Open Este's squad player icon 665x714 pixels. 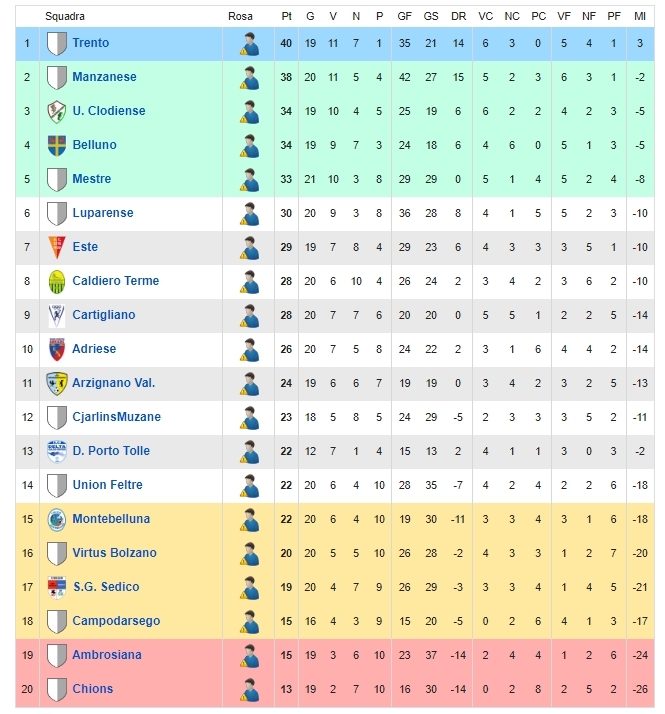249,248
